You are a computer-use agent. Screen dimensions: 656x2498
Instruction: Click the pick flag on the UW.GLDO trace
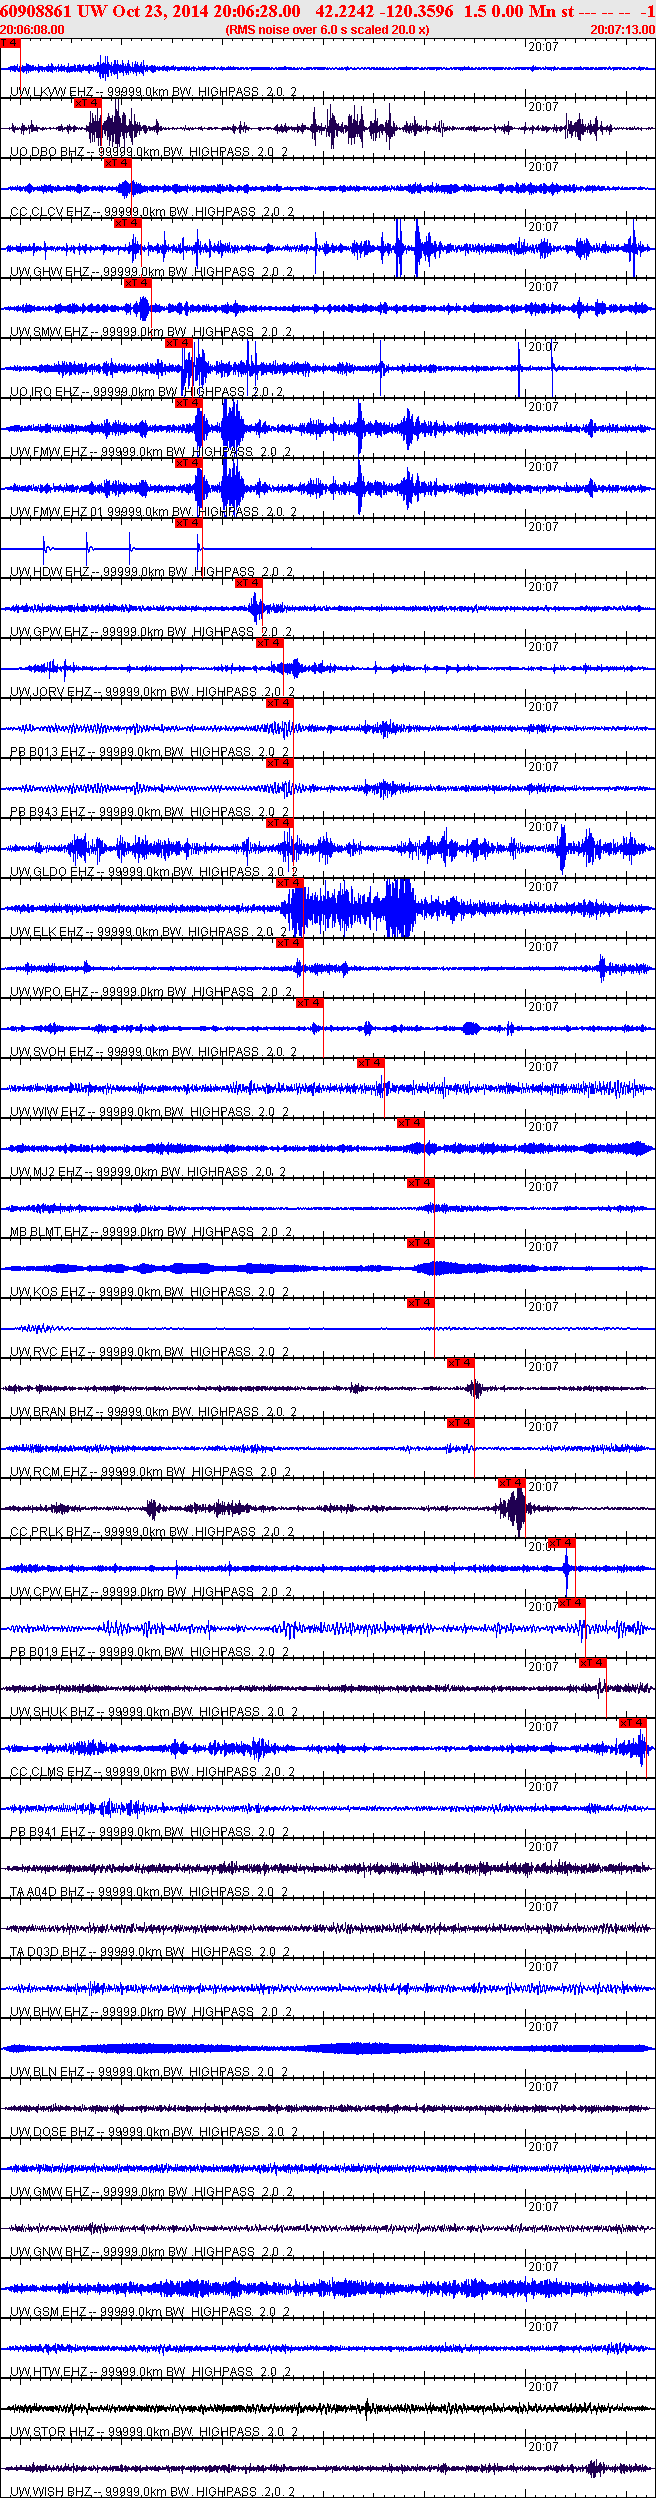pos(279,823)
